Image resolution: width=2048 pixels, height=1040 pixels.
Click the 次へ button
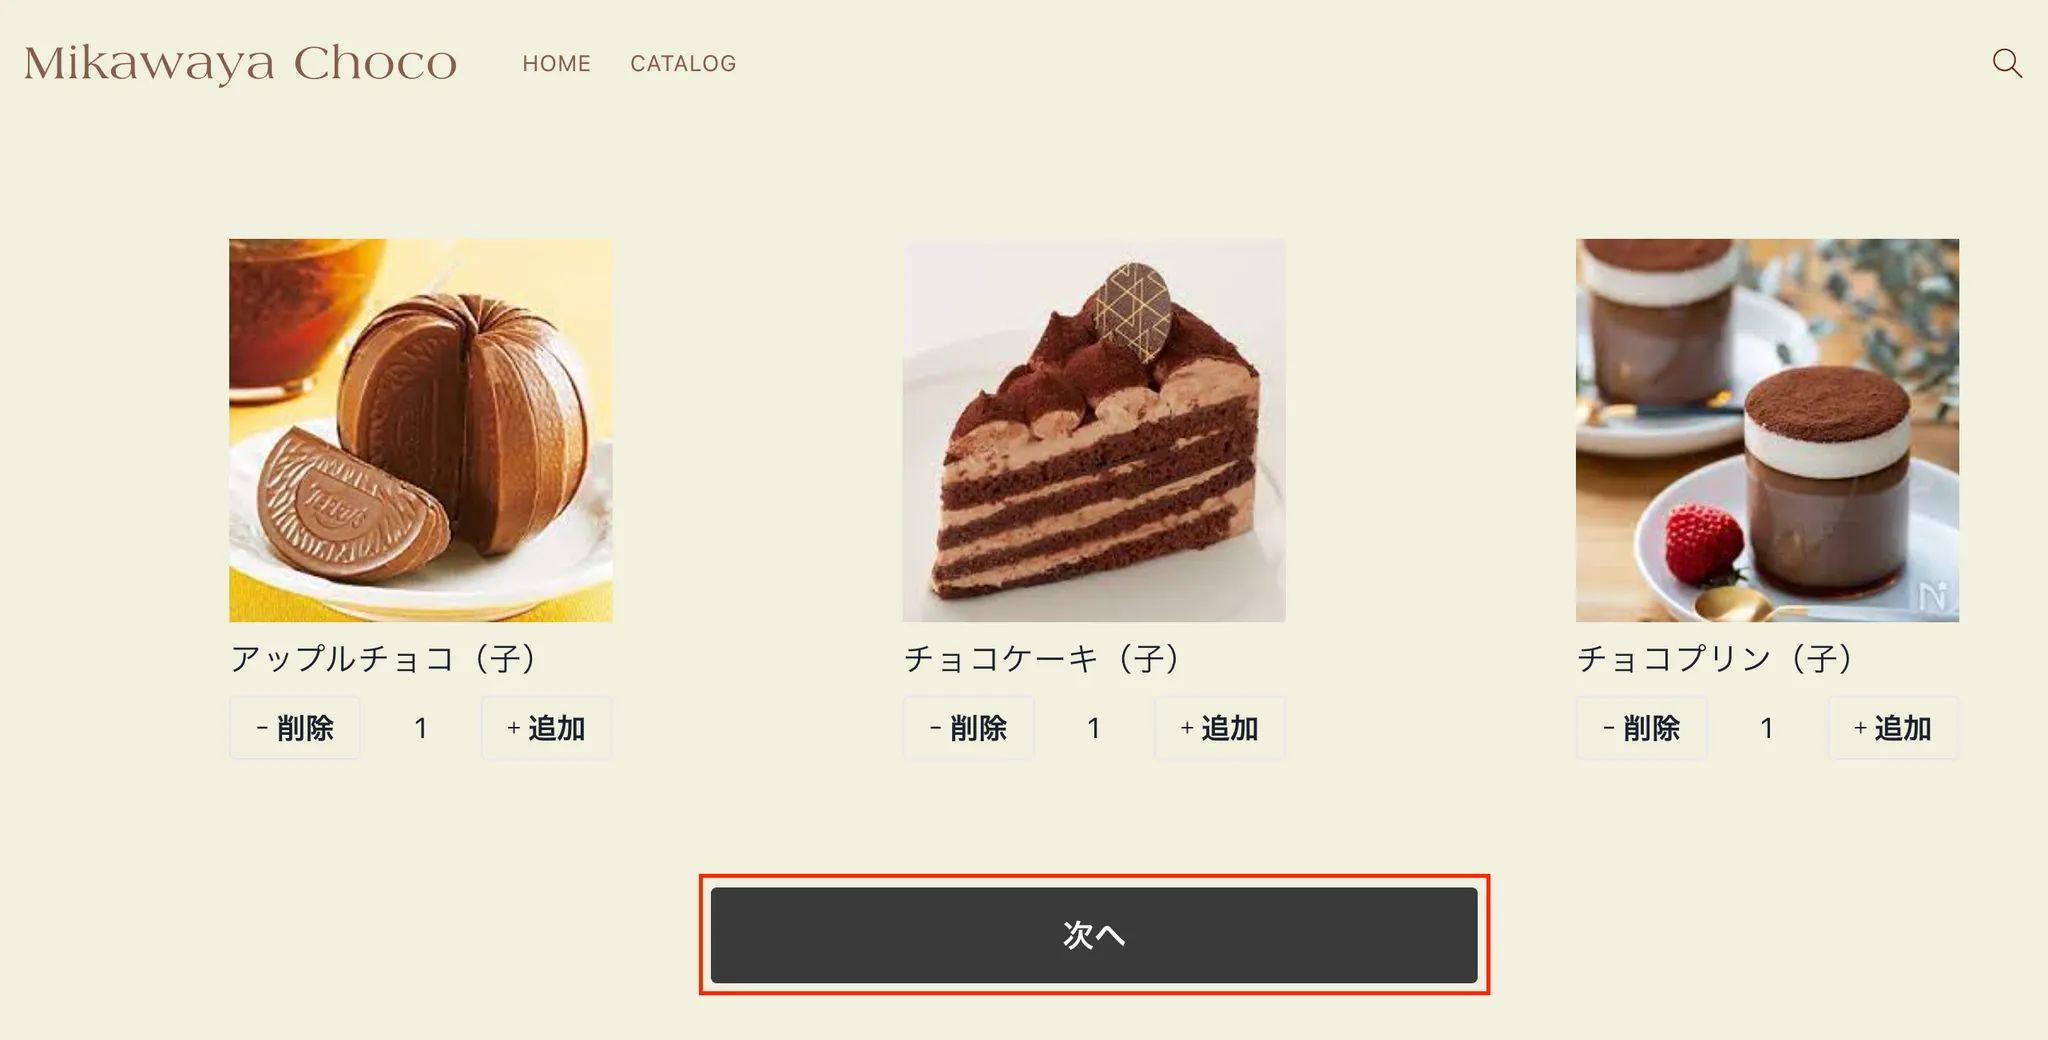(1094, 935)
